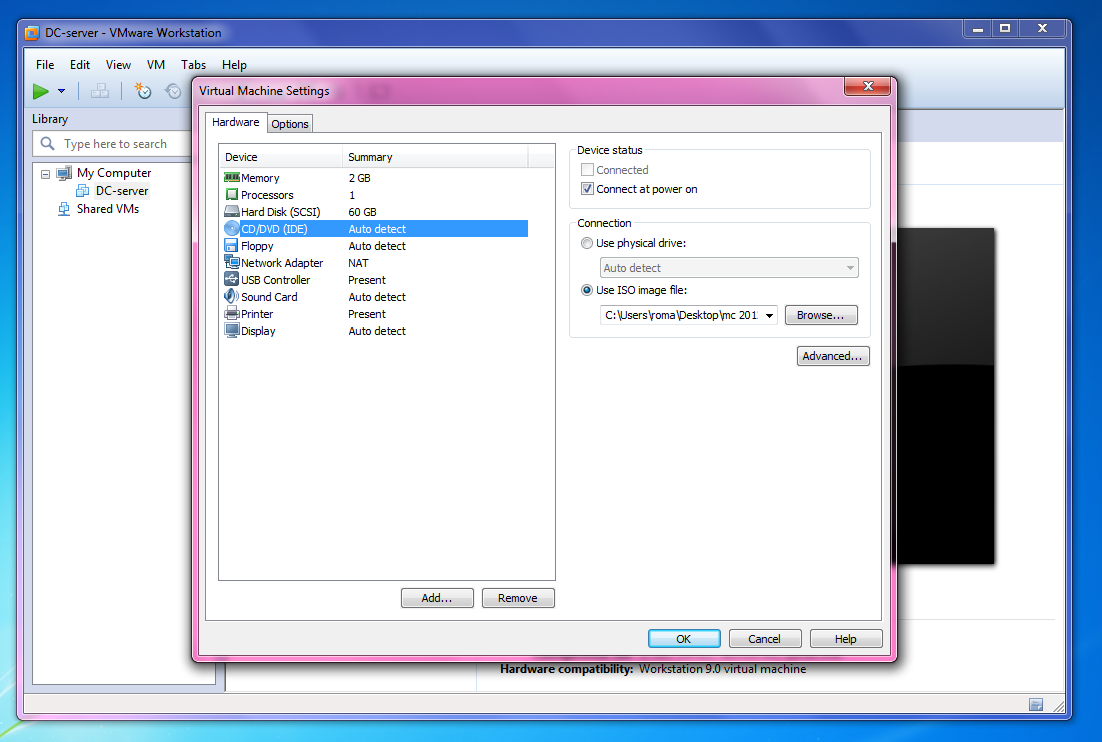
Task: Select the Floppy row's Auto detect summary
Action: (x=377, y=246)
